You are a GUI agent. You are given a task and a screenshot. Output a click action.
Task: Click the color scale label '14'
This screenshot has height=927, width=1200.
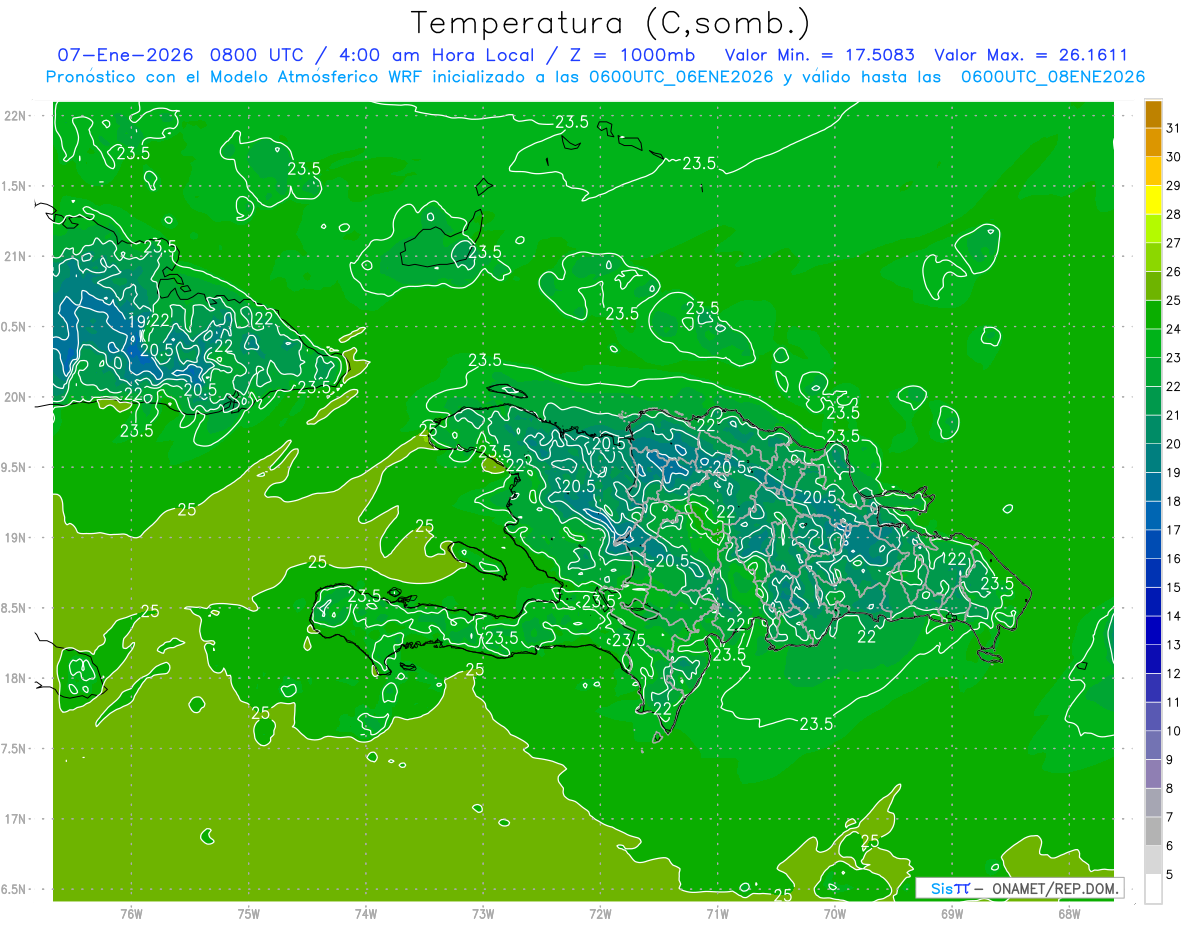[x=1174, y=617]
